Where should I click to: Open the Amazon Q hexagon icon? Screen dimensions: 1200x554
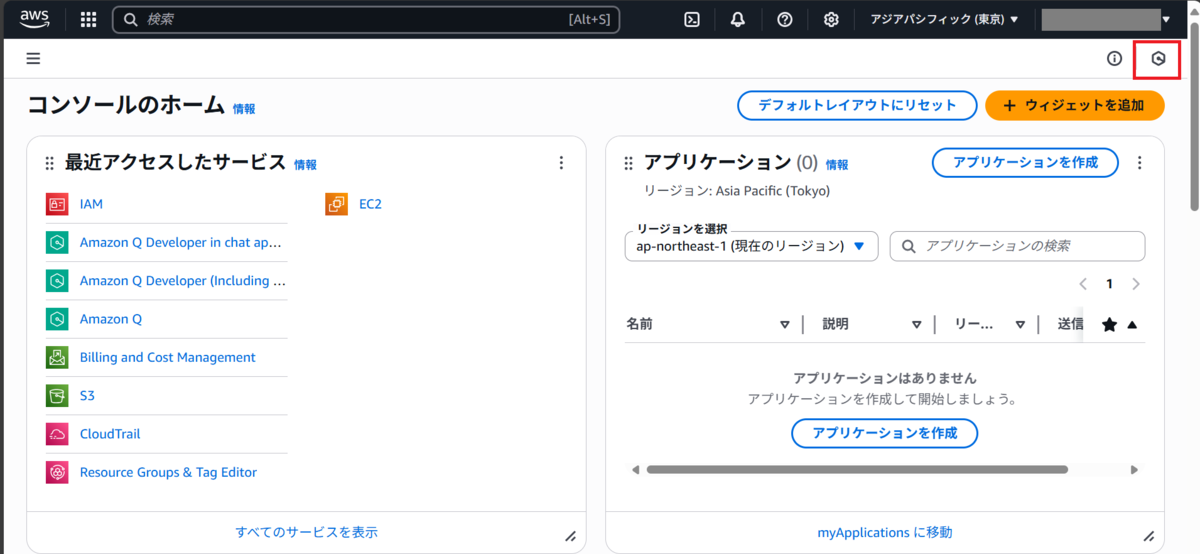[1158, 59]
